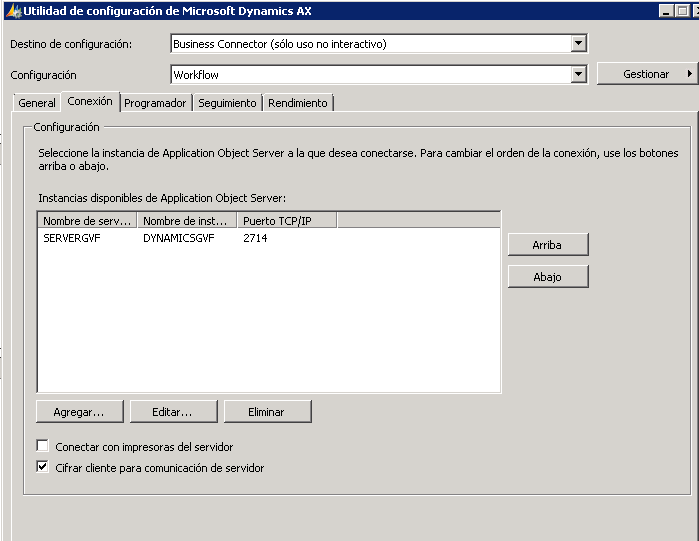The width and height of the screenshot is (699, 541).
Task: Click the Eliminar button
Action: 267,412
